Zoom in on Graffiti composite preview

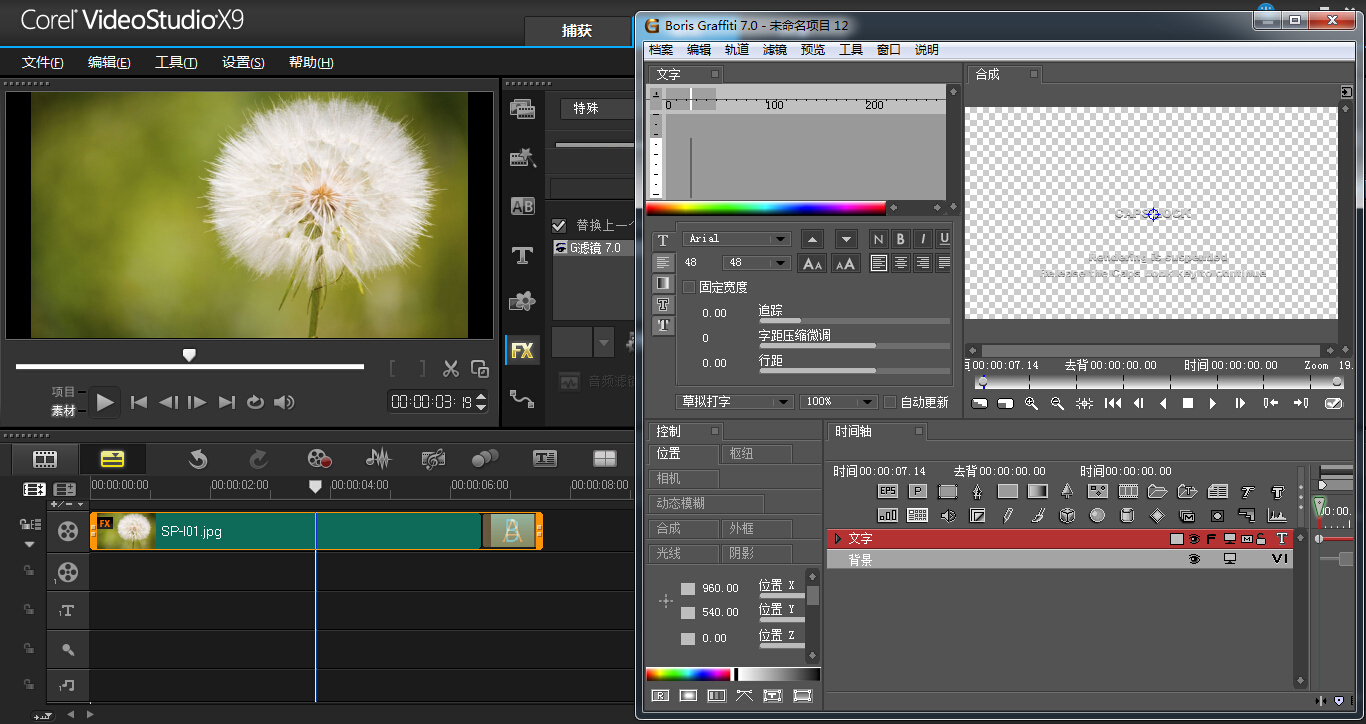pos(1032,403)
